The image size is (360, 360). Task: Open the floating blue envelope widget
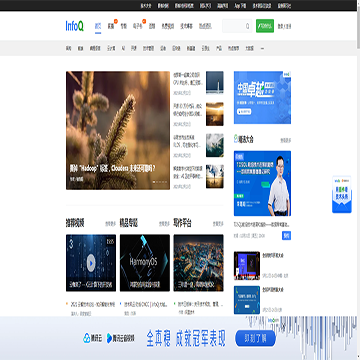pos(342,194)
